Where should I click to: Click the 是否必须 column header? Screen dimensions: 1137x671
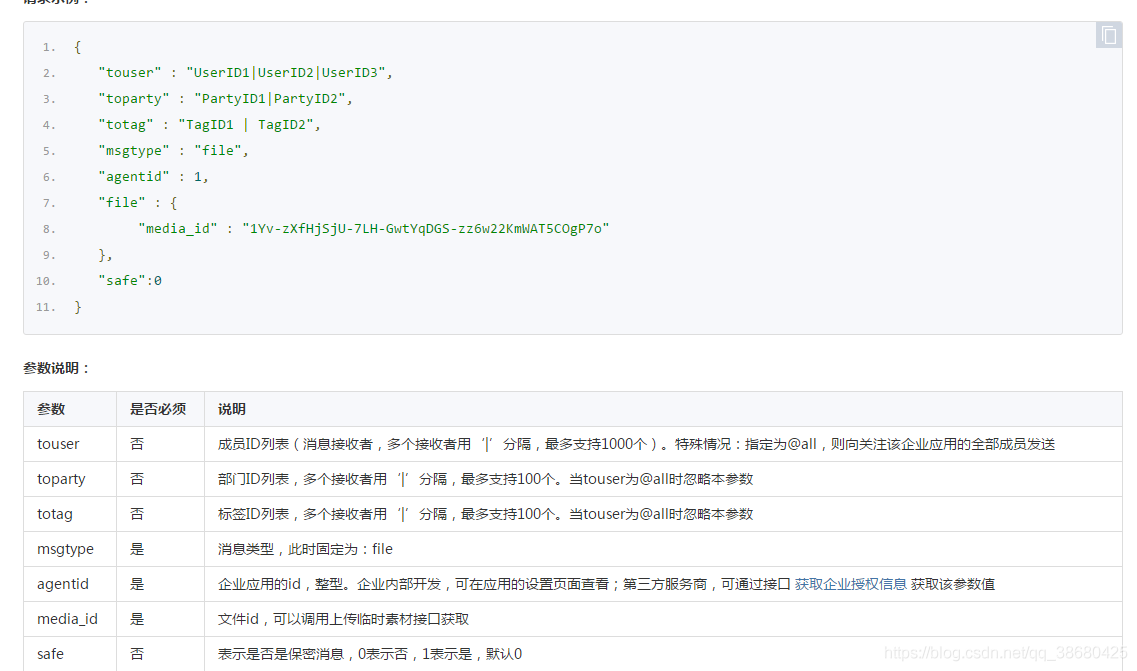point(158,409)
